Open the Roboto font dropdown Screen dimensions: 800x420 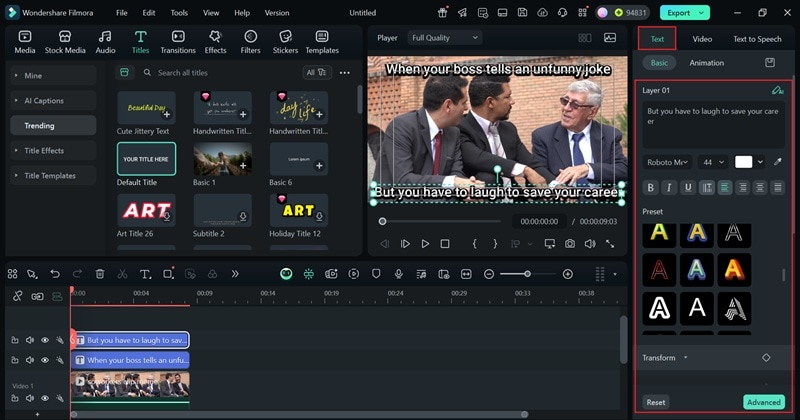click(x=667, y=162)
